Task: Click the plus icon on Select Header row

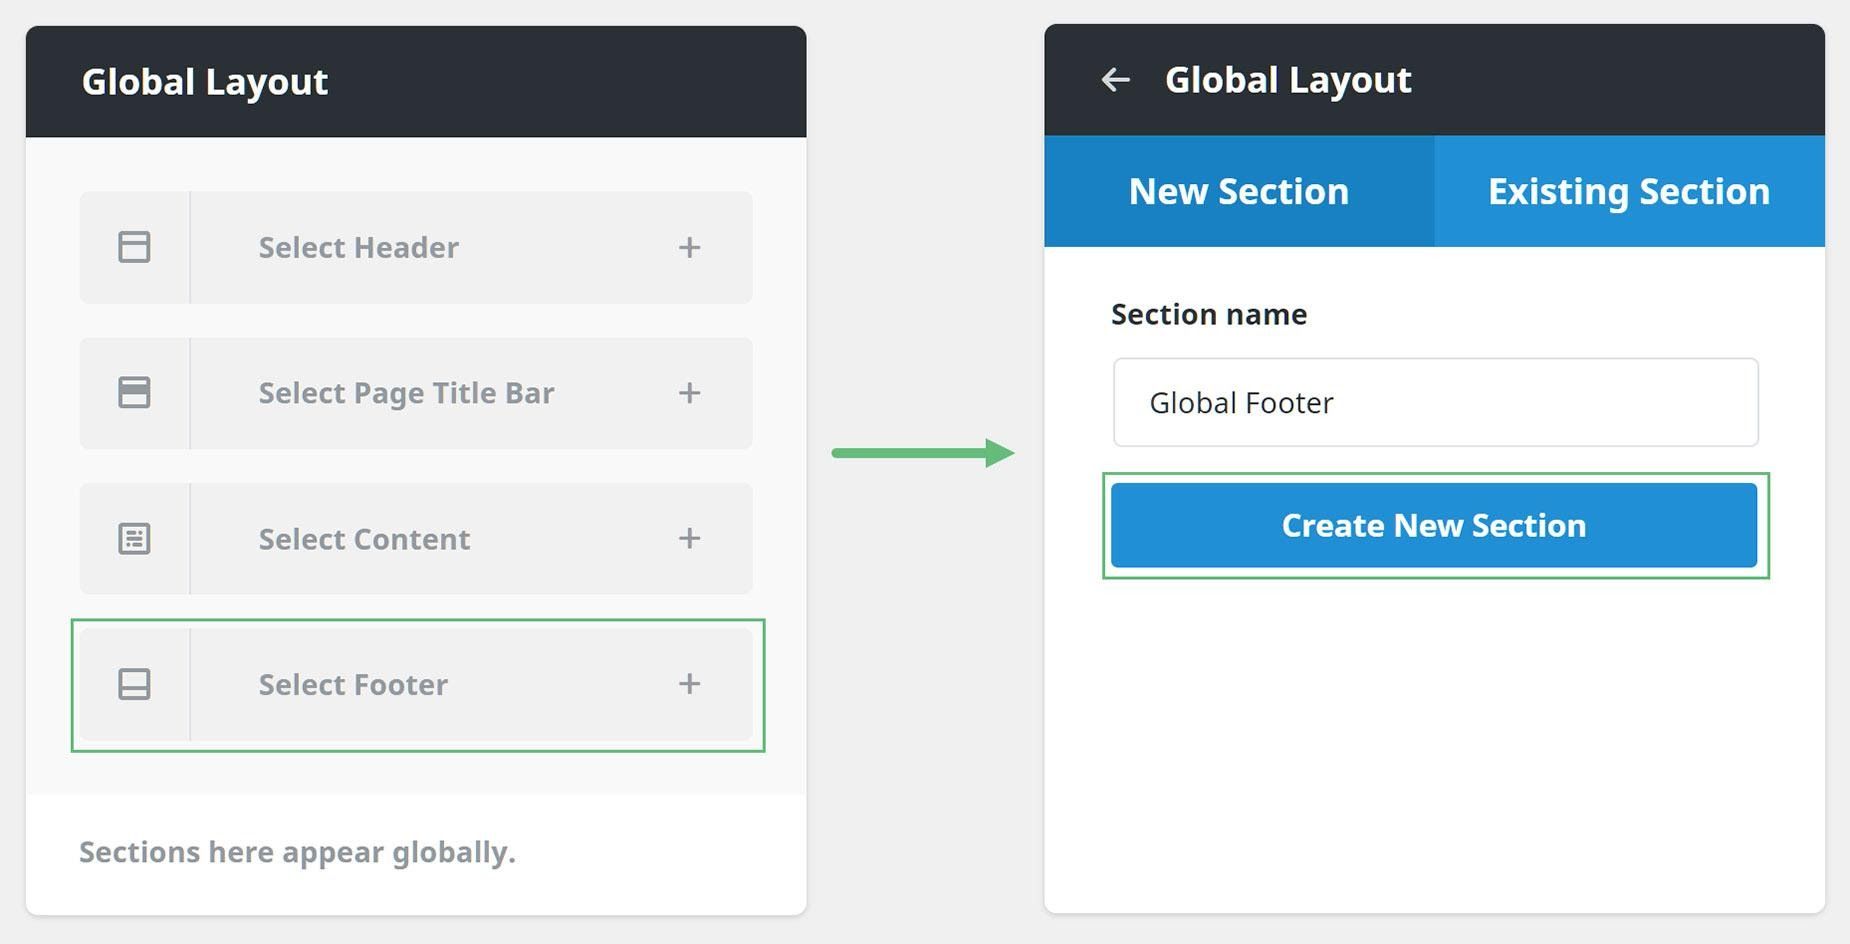Action: click(689, 247)
